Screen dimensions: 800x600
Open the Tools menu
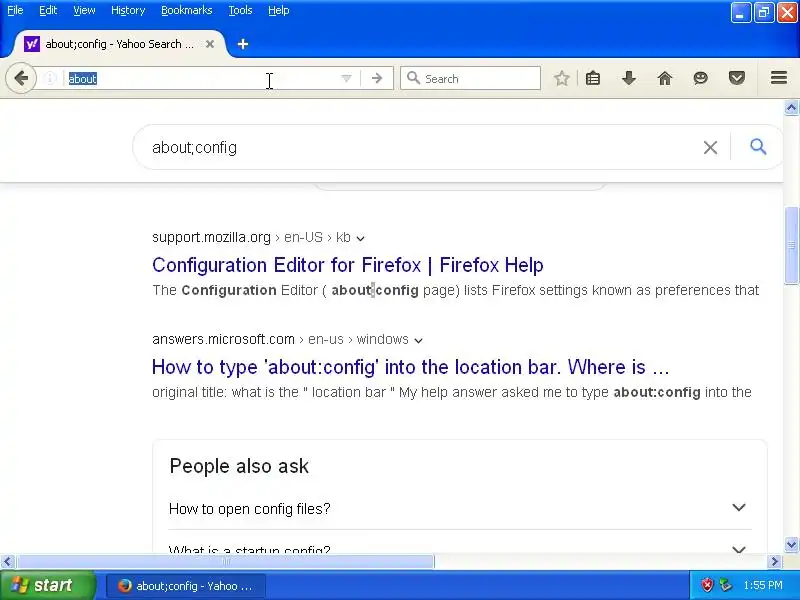(x=240, y=10)
